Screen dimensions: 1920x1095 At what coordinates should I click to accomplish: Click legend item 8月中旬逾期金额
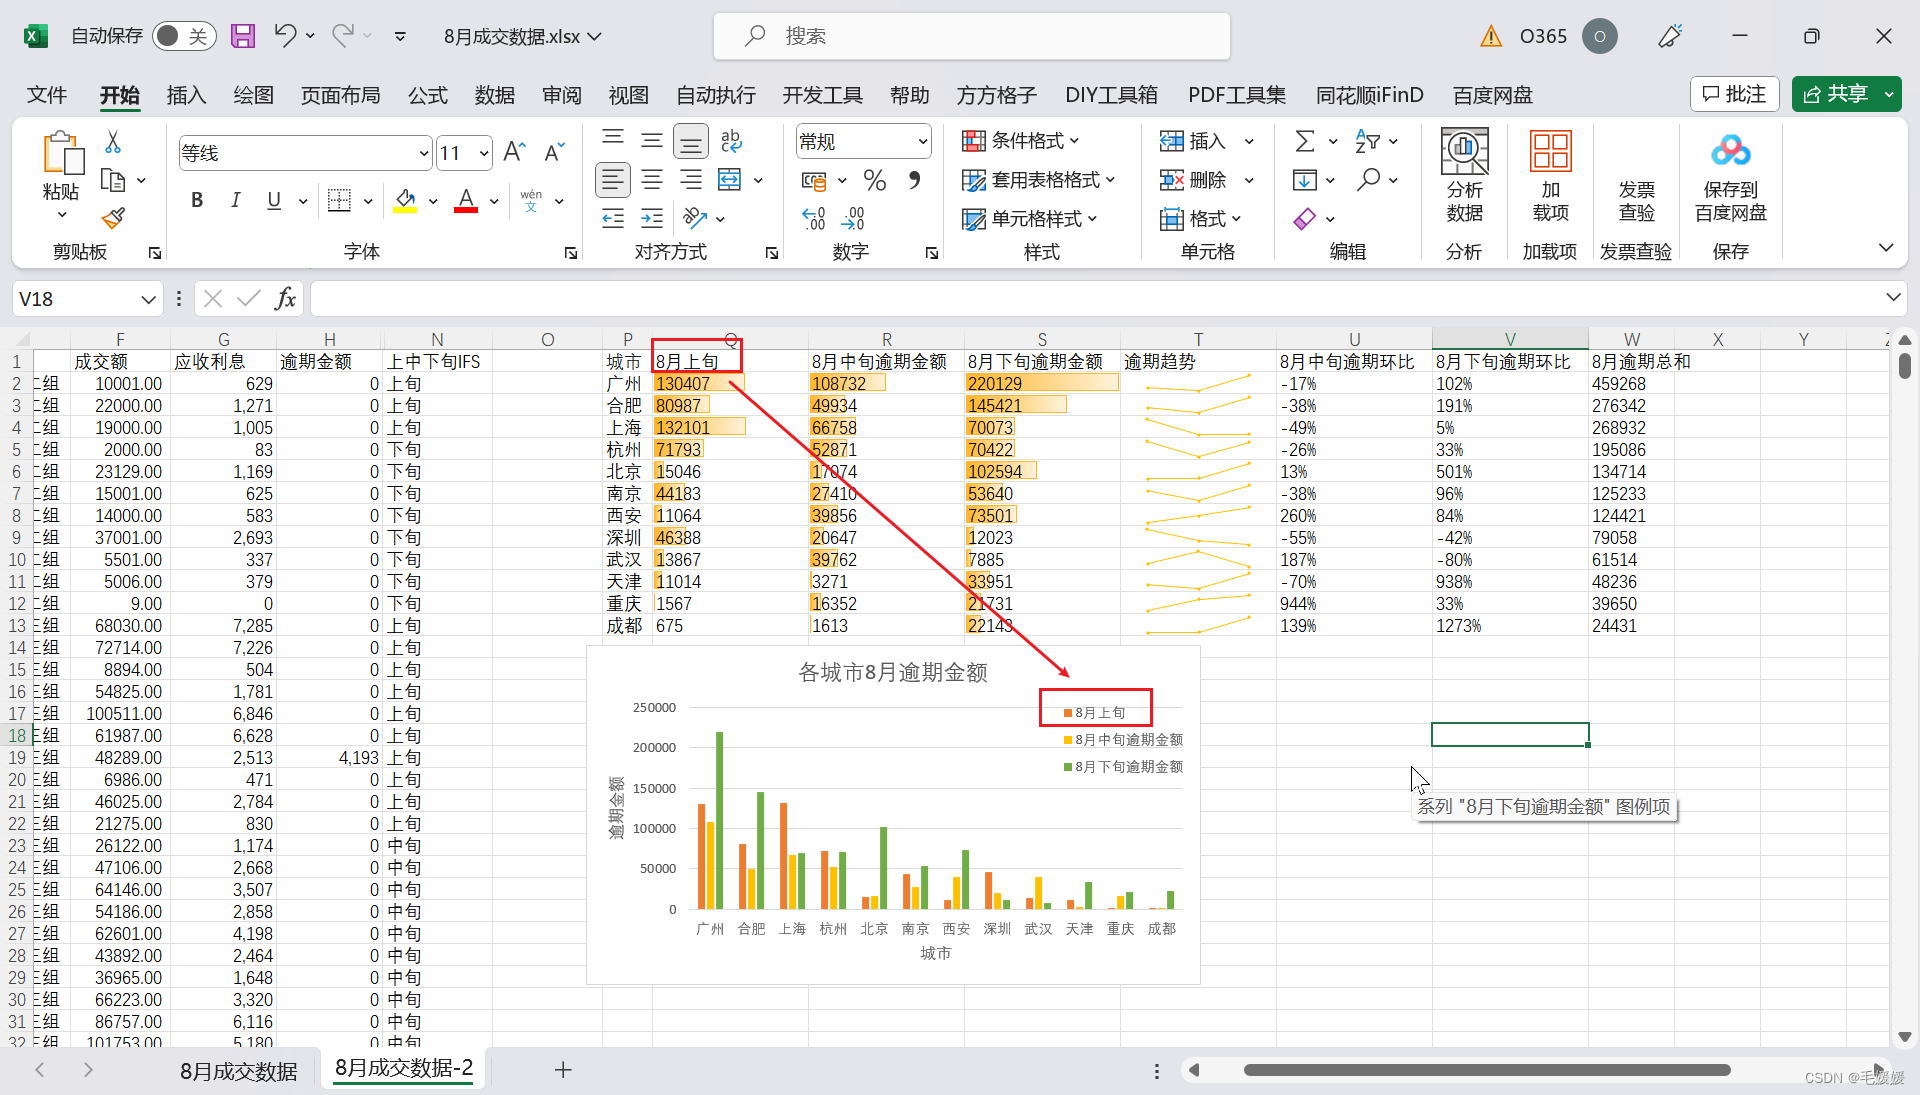1123,740
